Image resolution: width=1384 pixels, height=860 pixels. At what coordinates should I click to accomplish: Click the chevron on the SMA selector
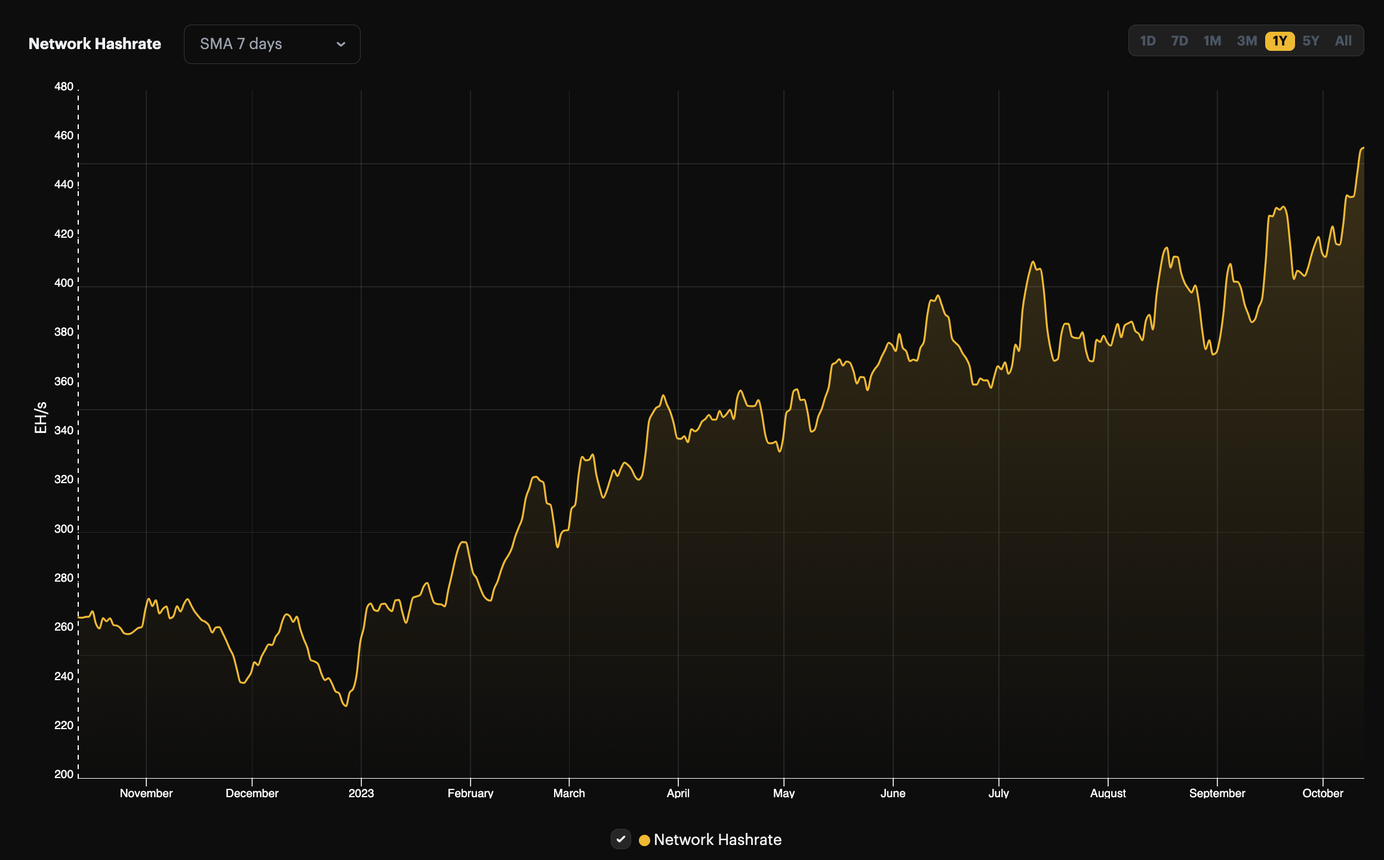click(341, 44)
